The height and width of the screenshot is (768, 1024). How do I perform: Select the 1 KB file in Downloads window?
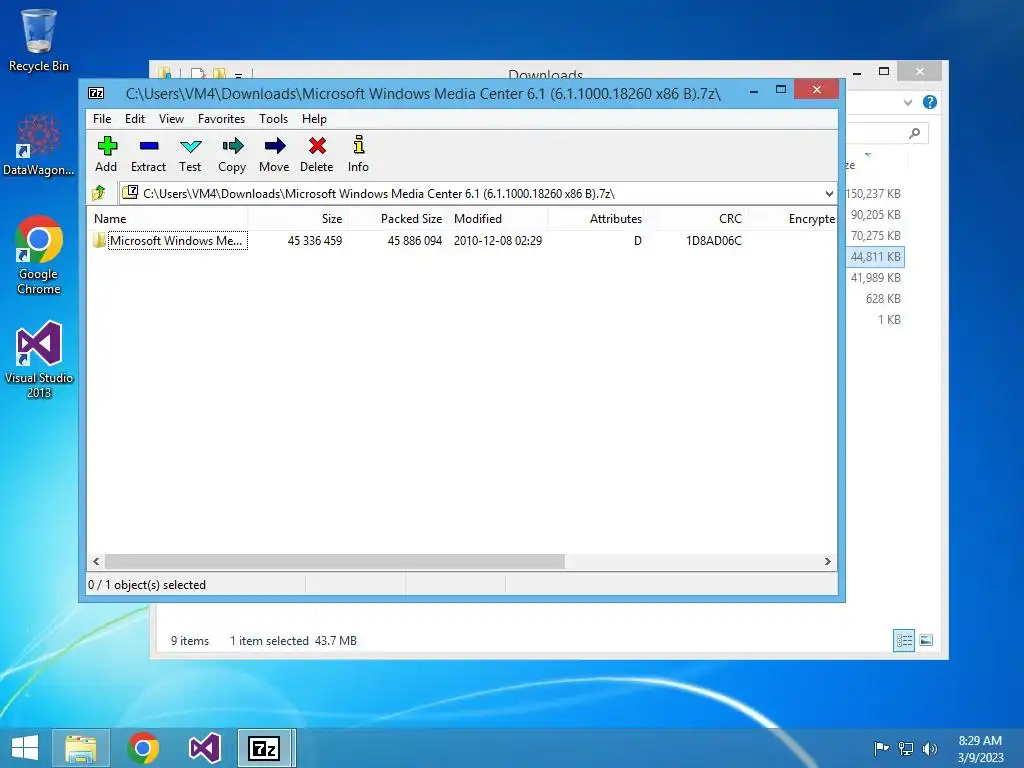[x=889, y=319]
